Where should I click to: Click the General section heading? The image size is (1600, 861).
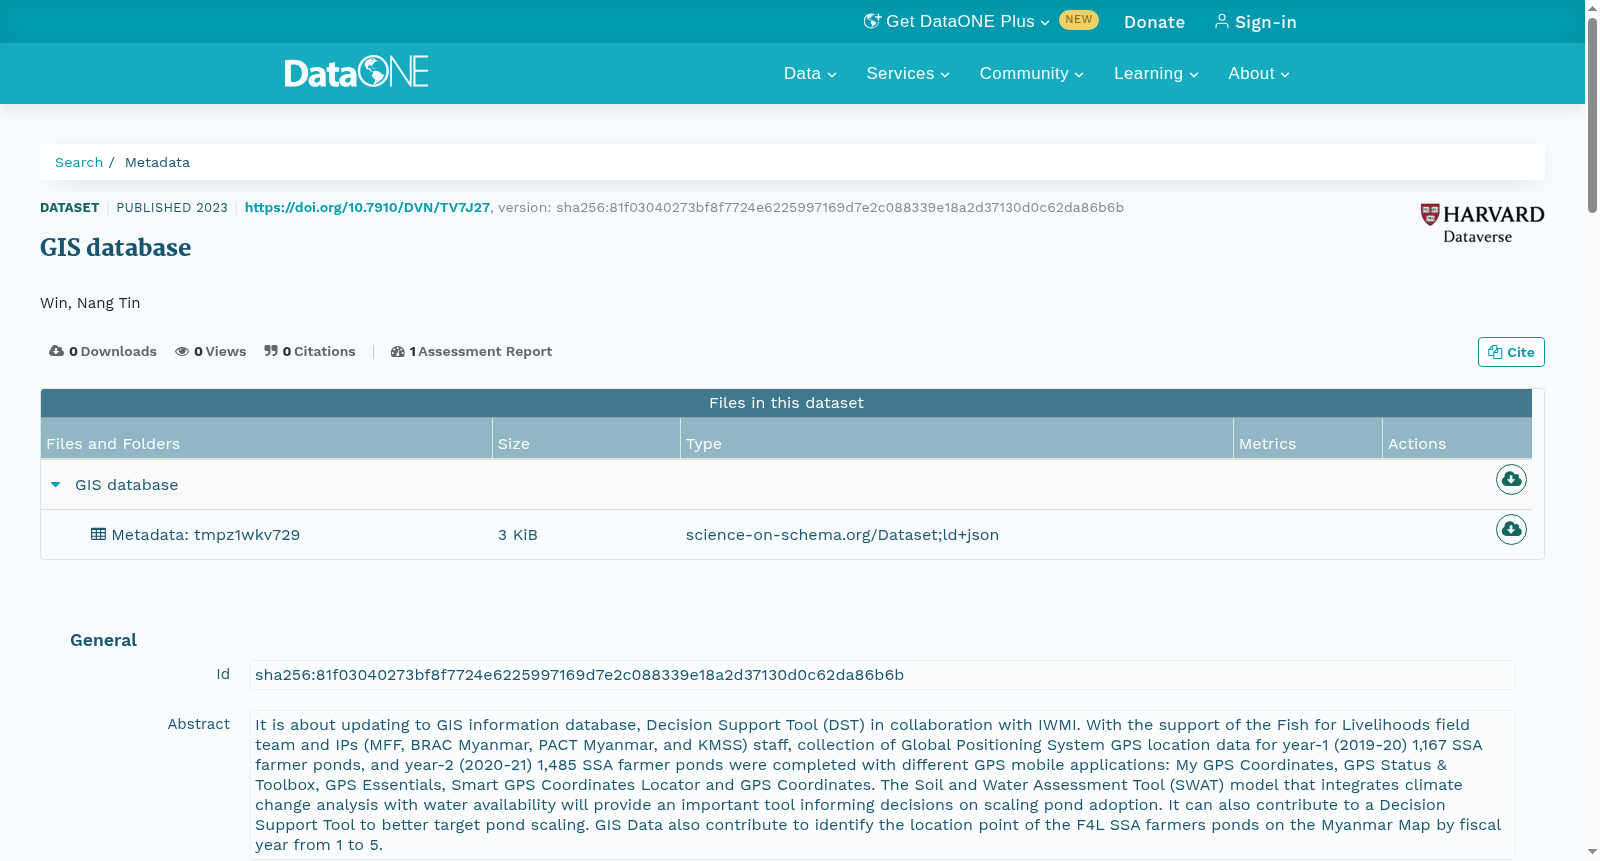(103, 640)
